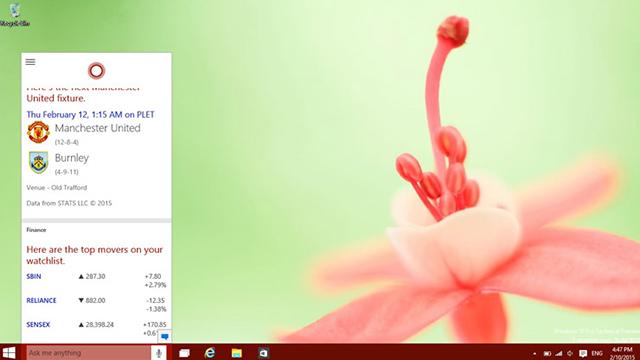Open volume control tray icon
The image size is (640, 360).
tap(570, 353)
